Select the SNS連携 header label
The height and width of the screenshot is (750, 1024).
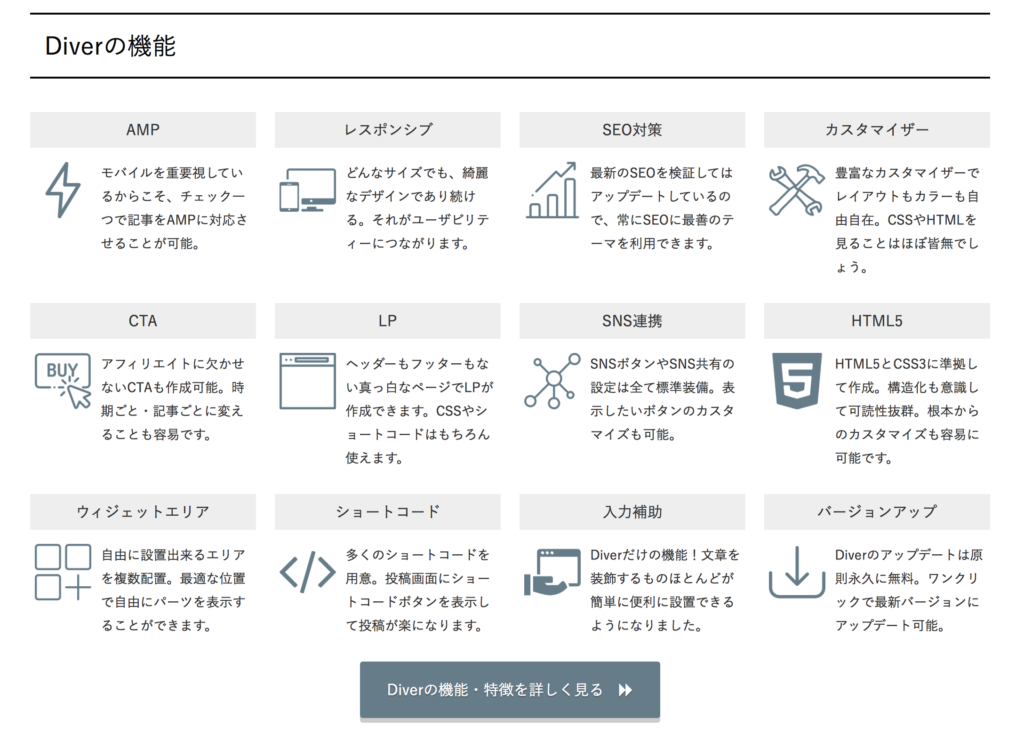pyautogui.click(x=632, y=321)
